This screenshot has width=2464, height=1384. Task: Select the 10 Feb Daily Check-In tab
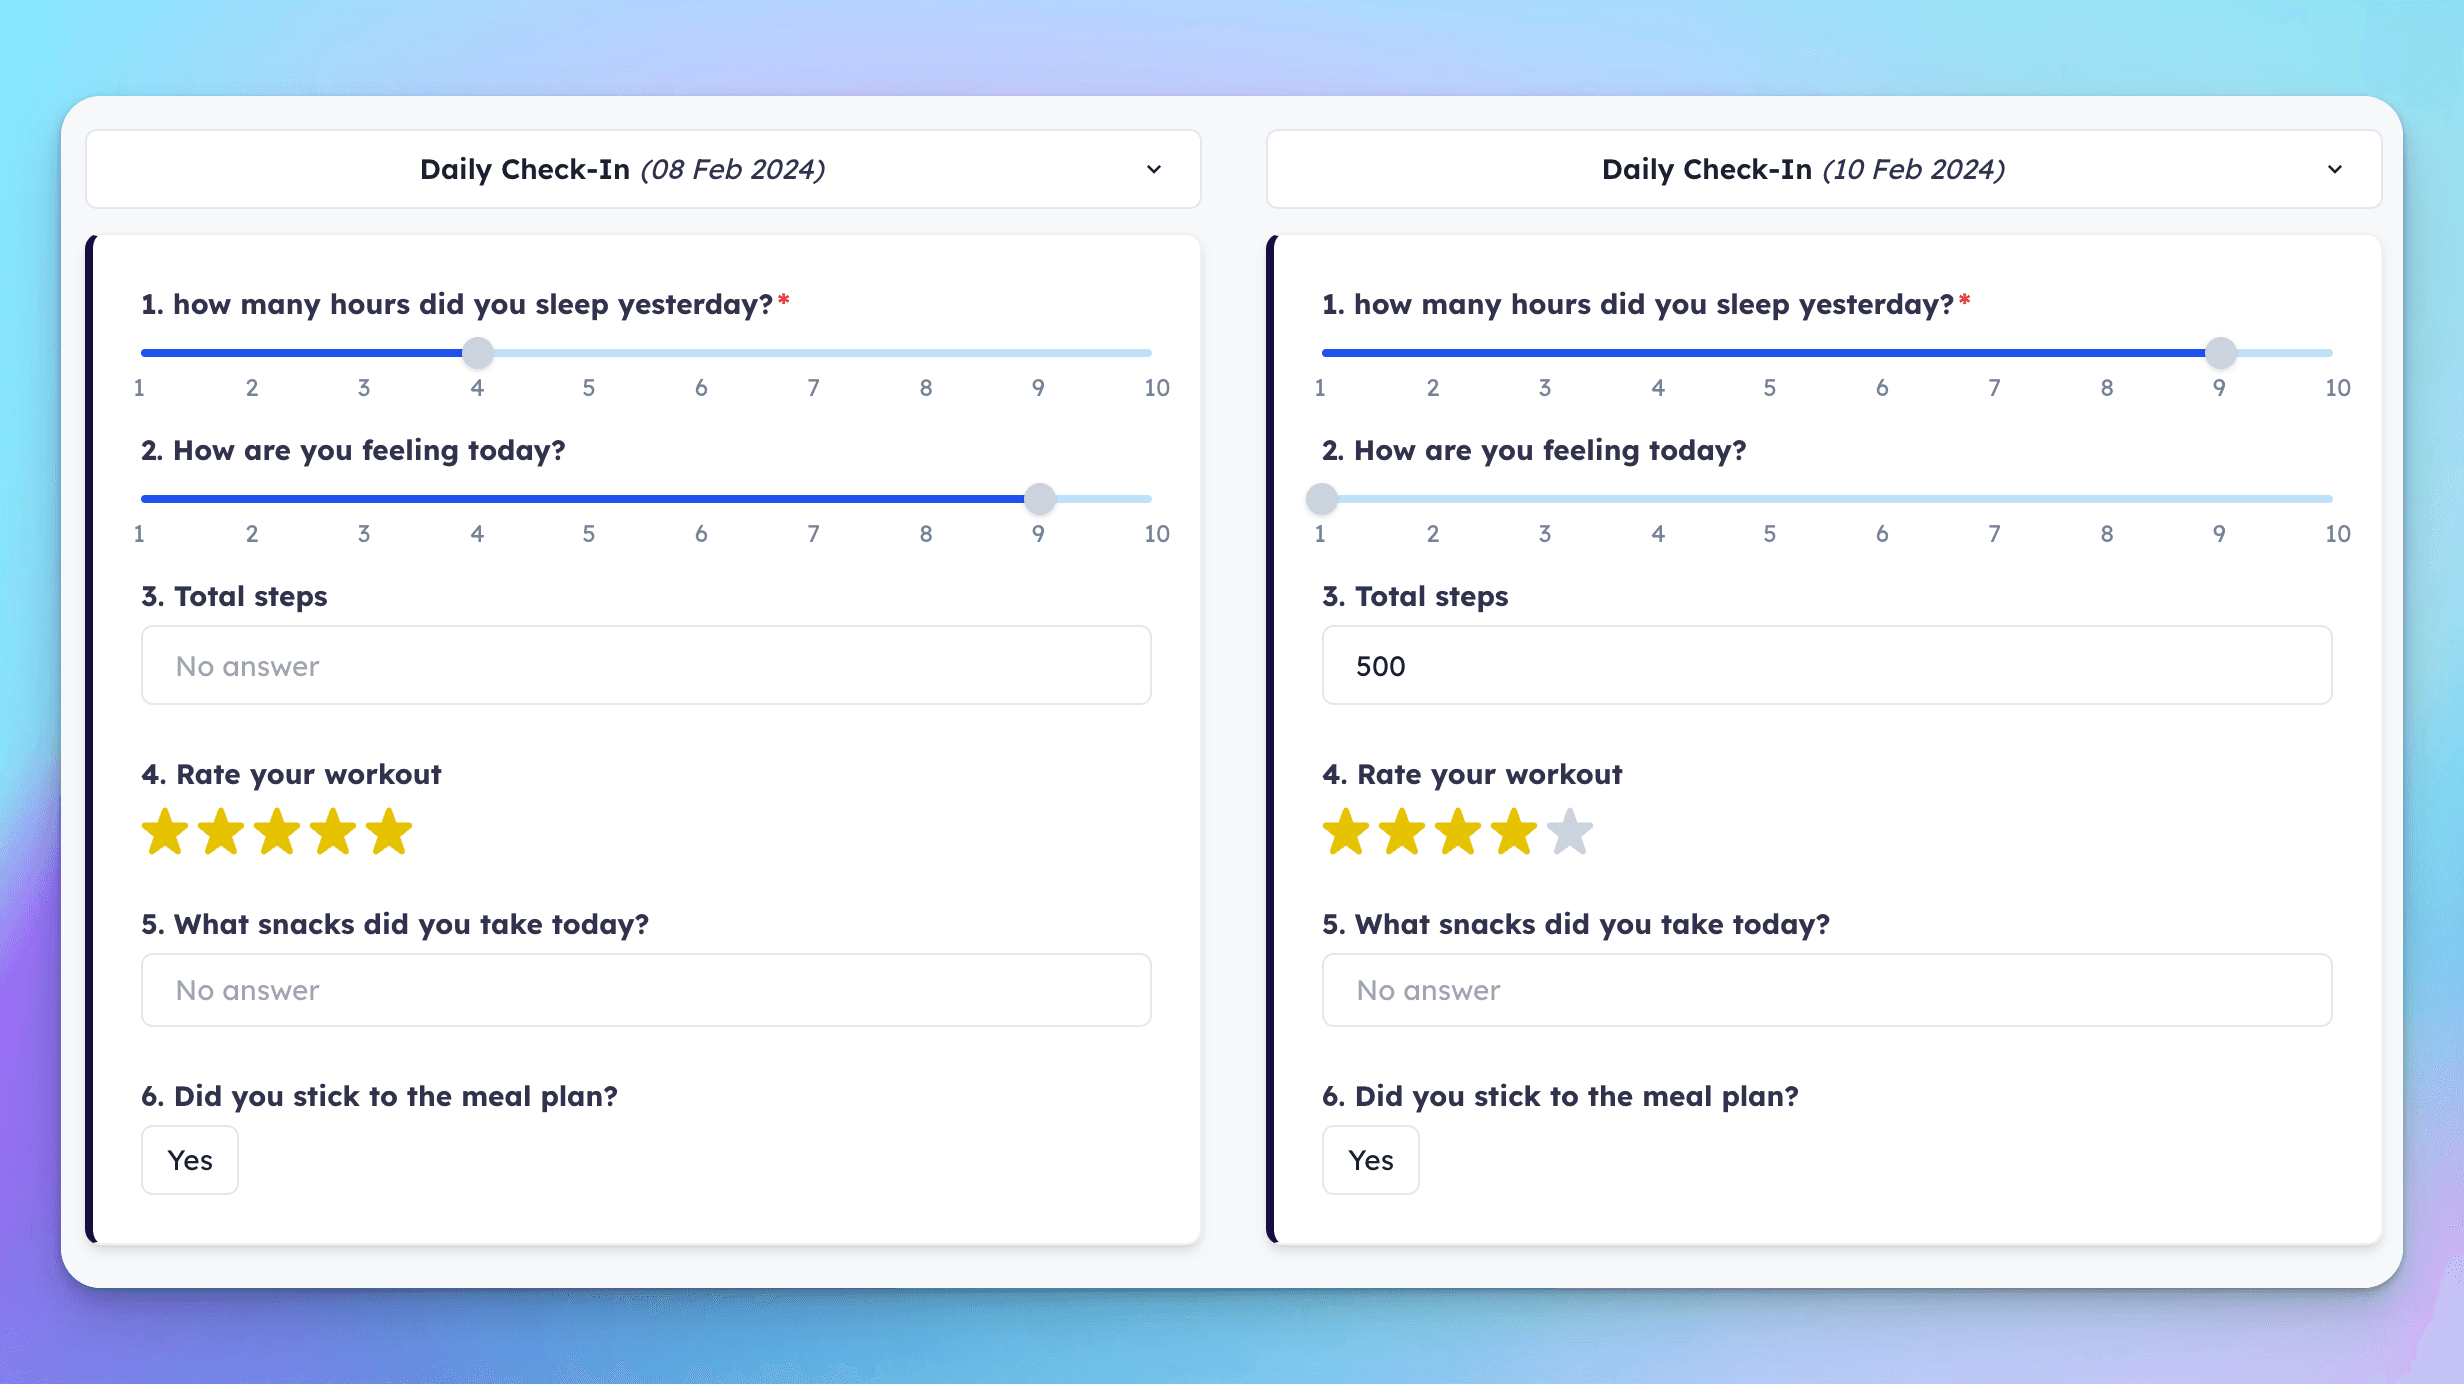click(1826, 168)
